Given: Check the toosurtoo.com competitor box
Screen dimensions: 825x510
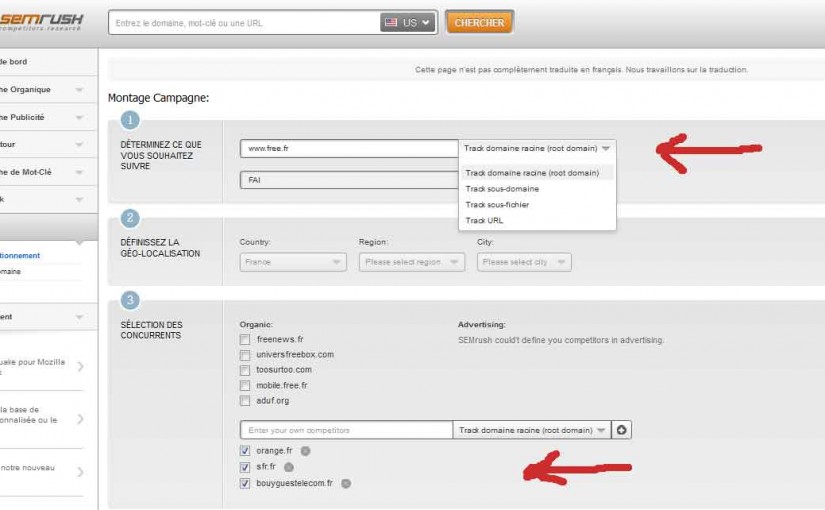Looking at the screenshot, I should pos(245,370).
